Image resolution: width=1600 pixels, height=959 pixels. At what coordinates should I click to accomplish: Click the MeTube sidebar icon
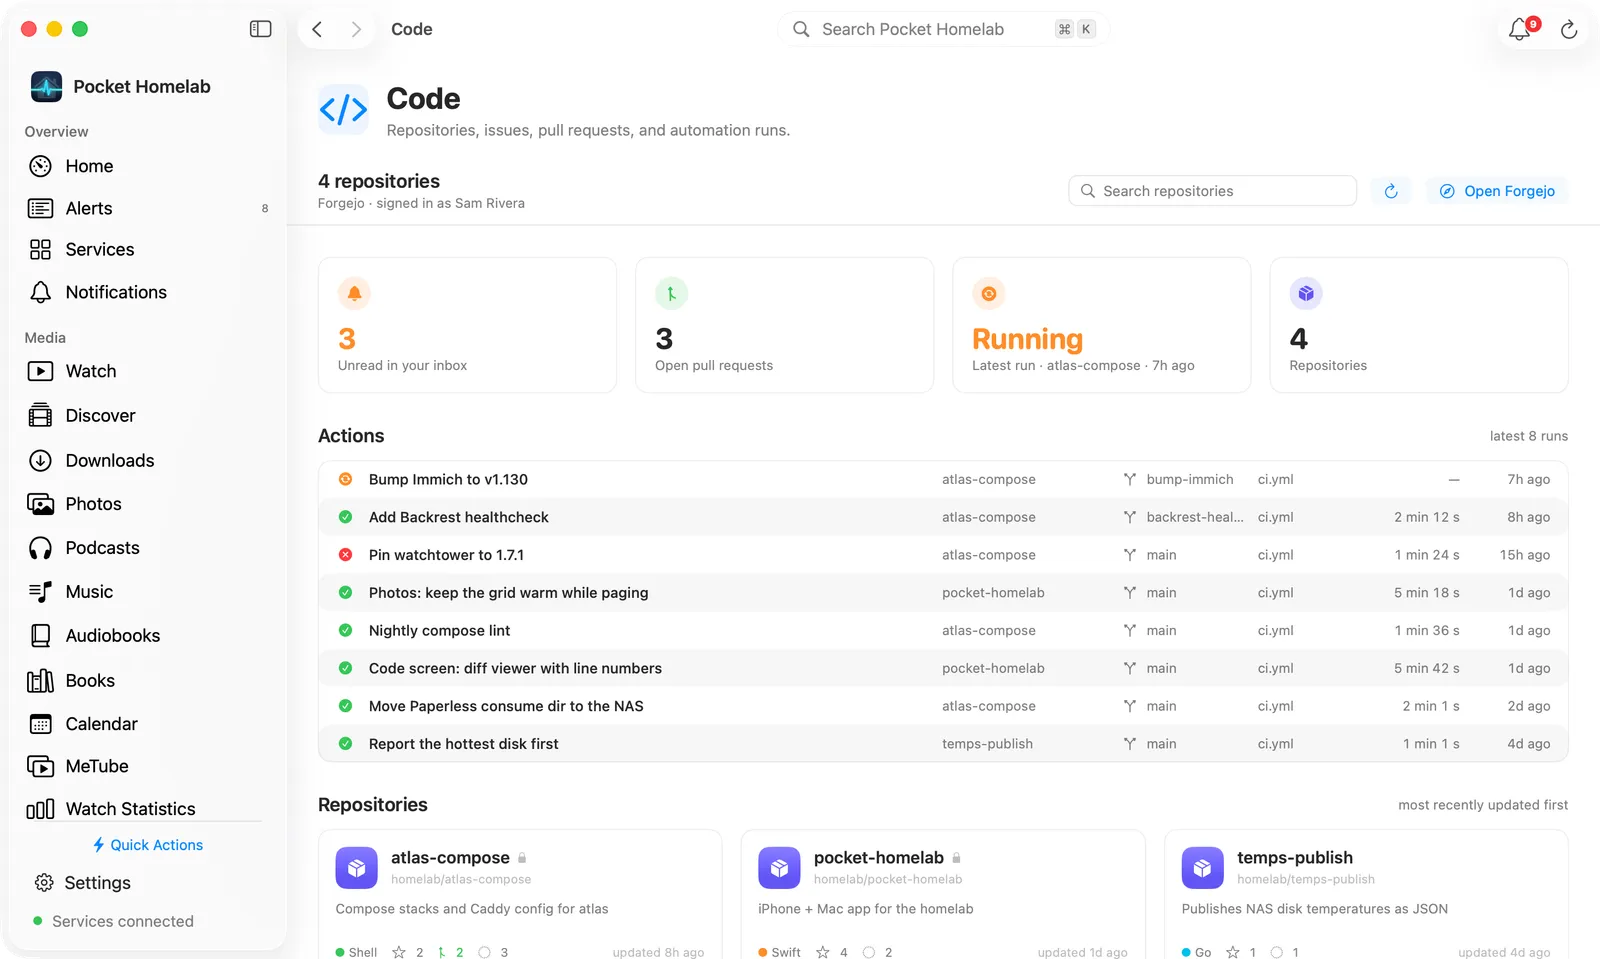pos(40,766)
